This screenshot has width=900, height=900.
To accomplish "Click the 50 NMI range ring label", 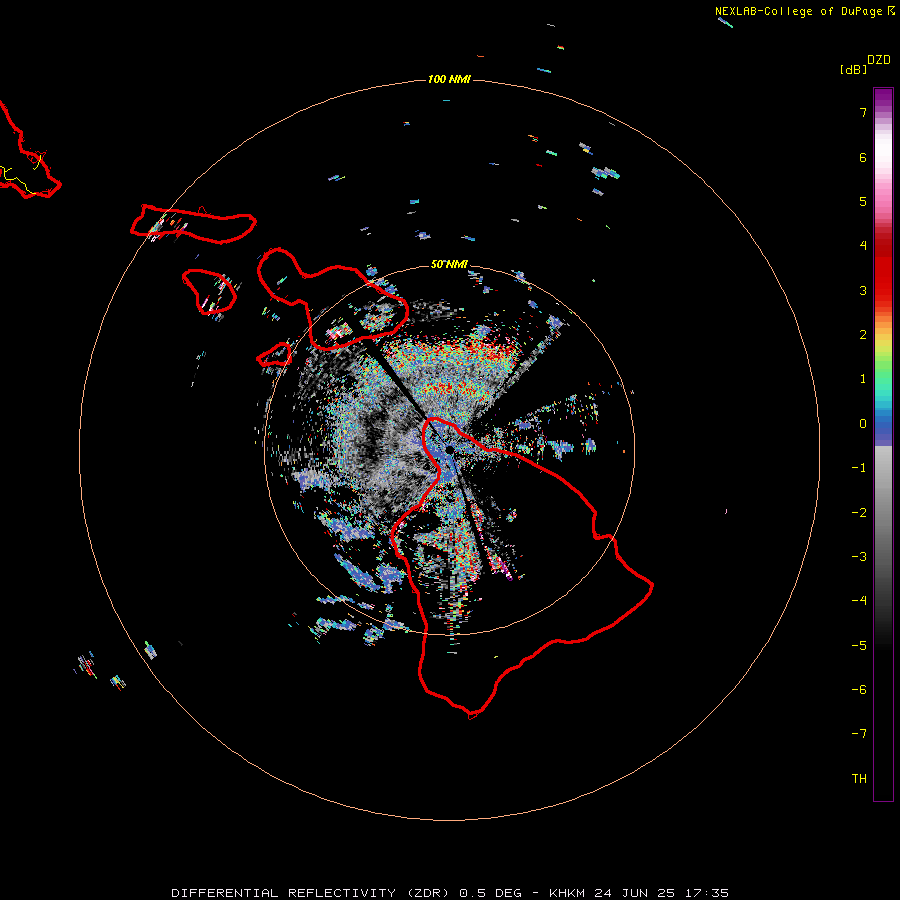I will point(449,264).
